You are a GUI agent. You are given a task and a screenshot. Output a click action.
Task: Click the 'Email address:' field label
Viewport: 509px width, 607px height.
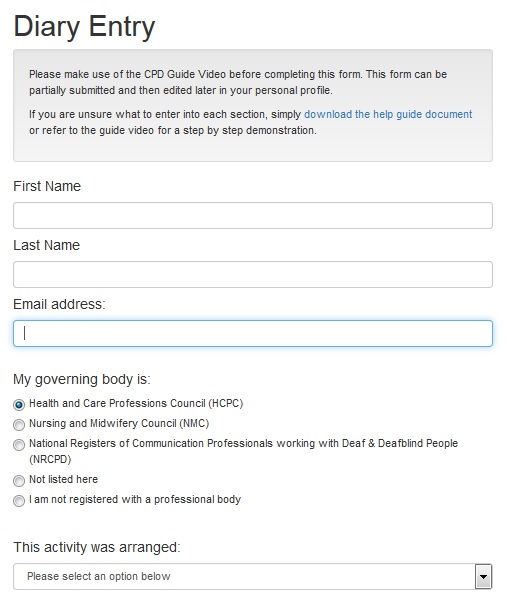(x=59, y=304)
